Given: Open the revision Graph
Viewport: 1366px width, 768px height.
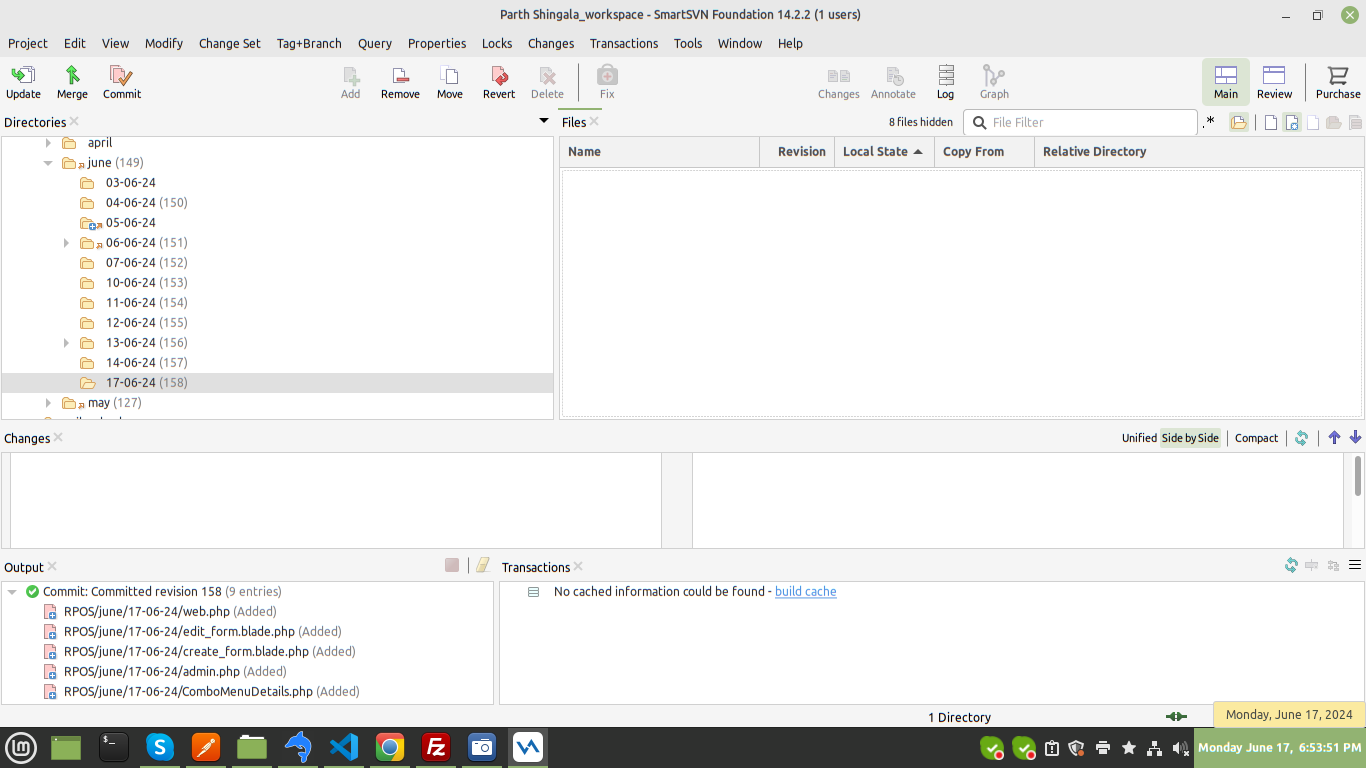Looking at the screenshot, I should coord(994,82).
